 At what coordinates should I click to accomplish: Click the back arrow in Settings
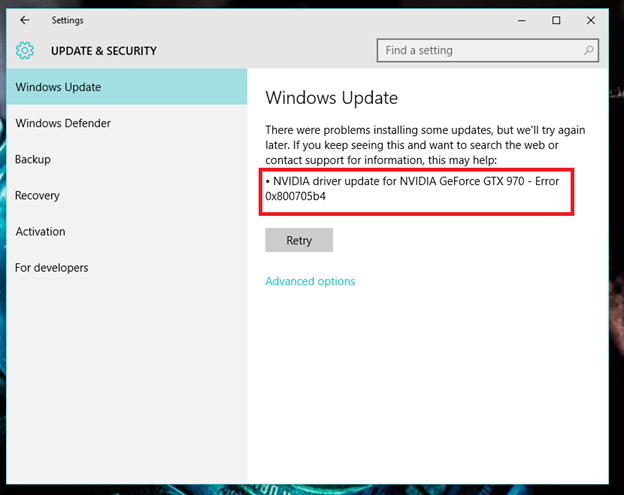pyautogui.click(x=25, y=20)
